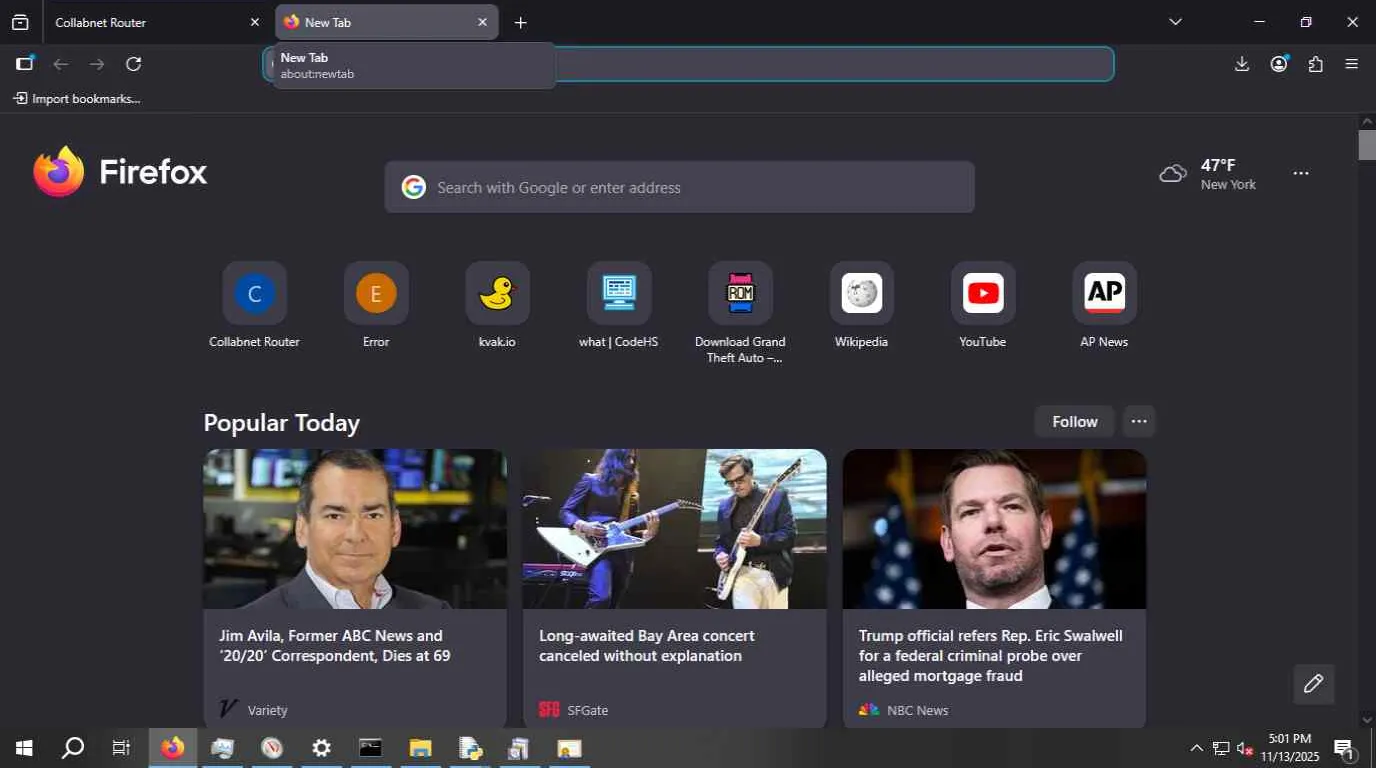The image size is (1376, 768).
Task: Go forward one page in Firefox
Action: 97,64
